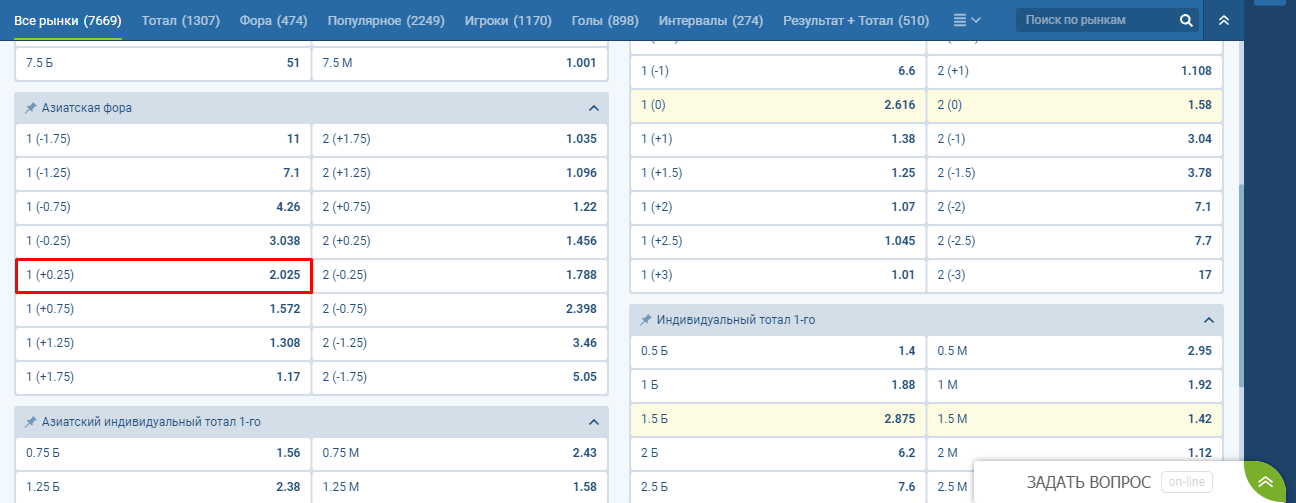Click the double-chevron collapse all icon
1296x503 pixels.
pyautogui.click(x=1224, y=20)
